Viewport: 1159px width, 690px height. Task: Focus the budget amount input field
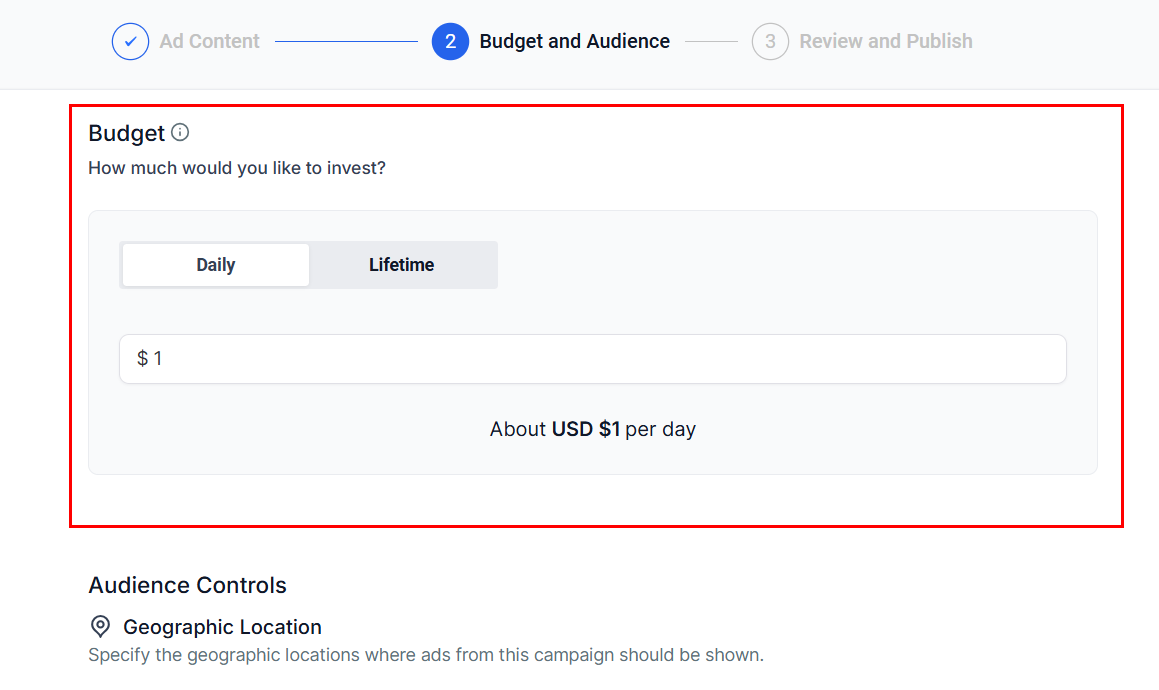[x=600, y=358]
